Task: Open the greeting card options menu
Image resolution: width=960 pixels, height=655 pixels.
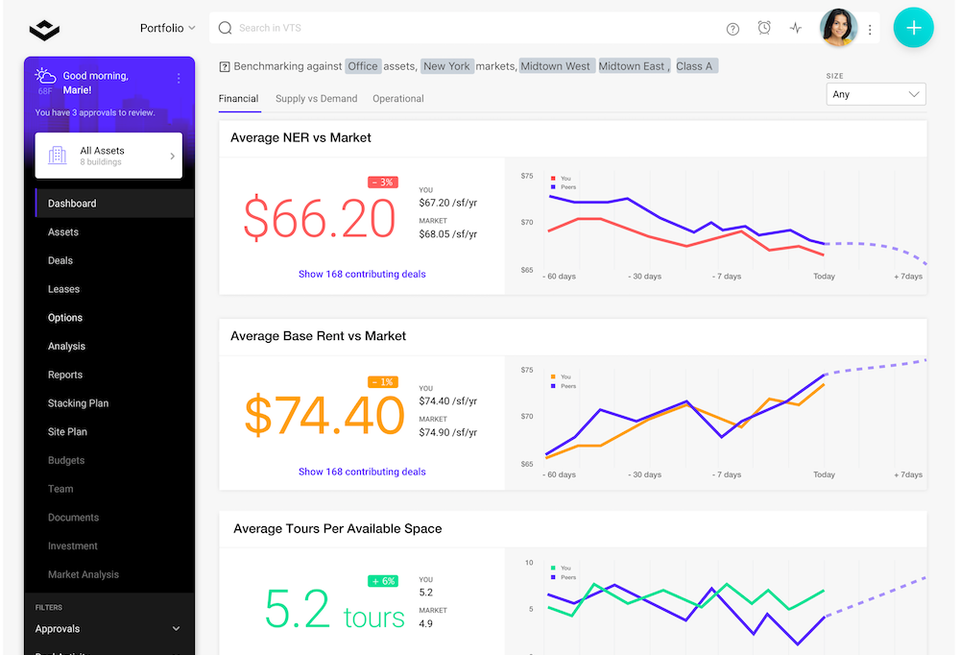Action: [178, 78]
